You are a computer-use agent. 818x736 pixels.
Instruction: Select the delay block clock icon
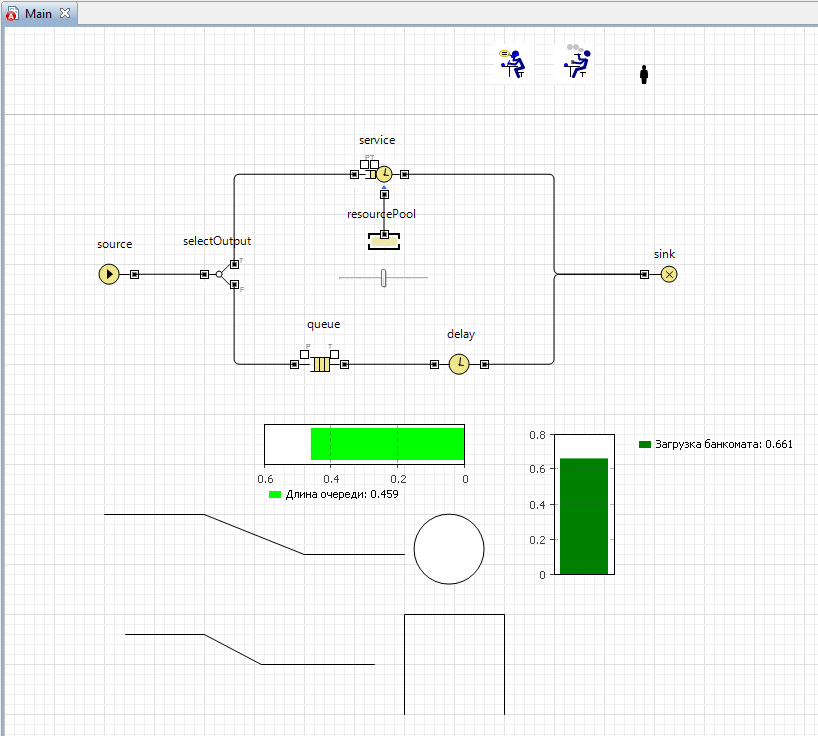pyautogui.click(x=459, y=364)
